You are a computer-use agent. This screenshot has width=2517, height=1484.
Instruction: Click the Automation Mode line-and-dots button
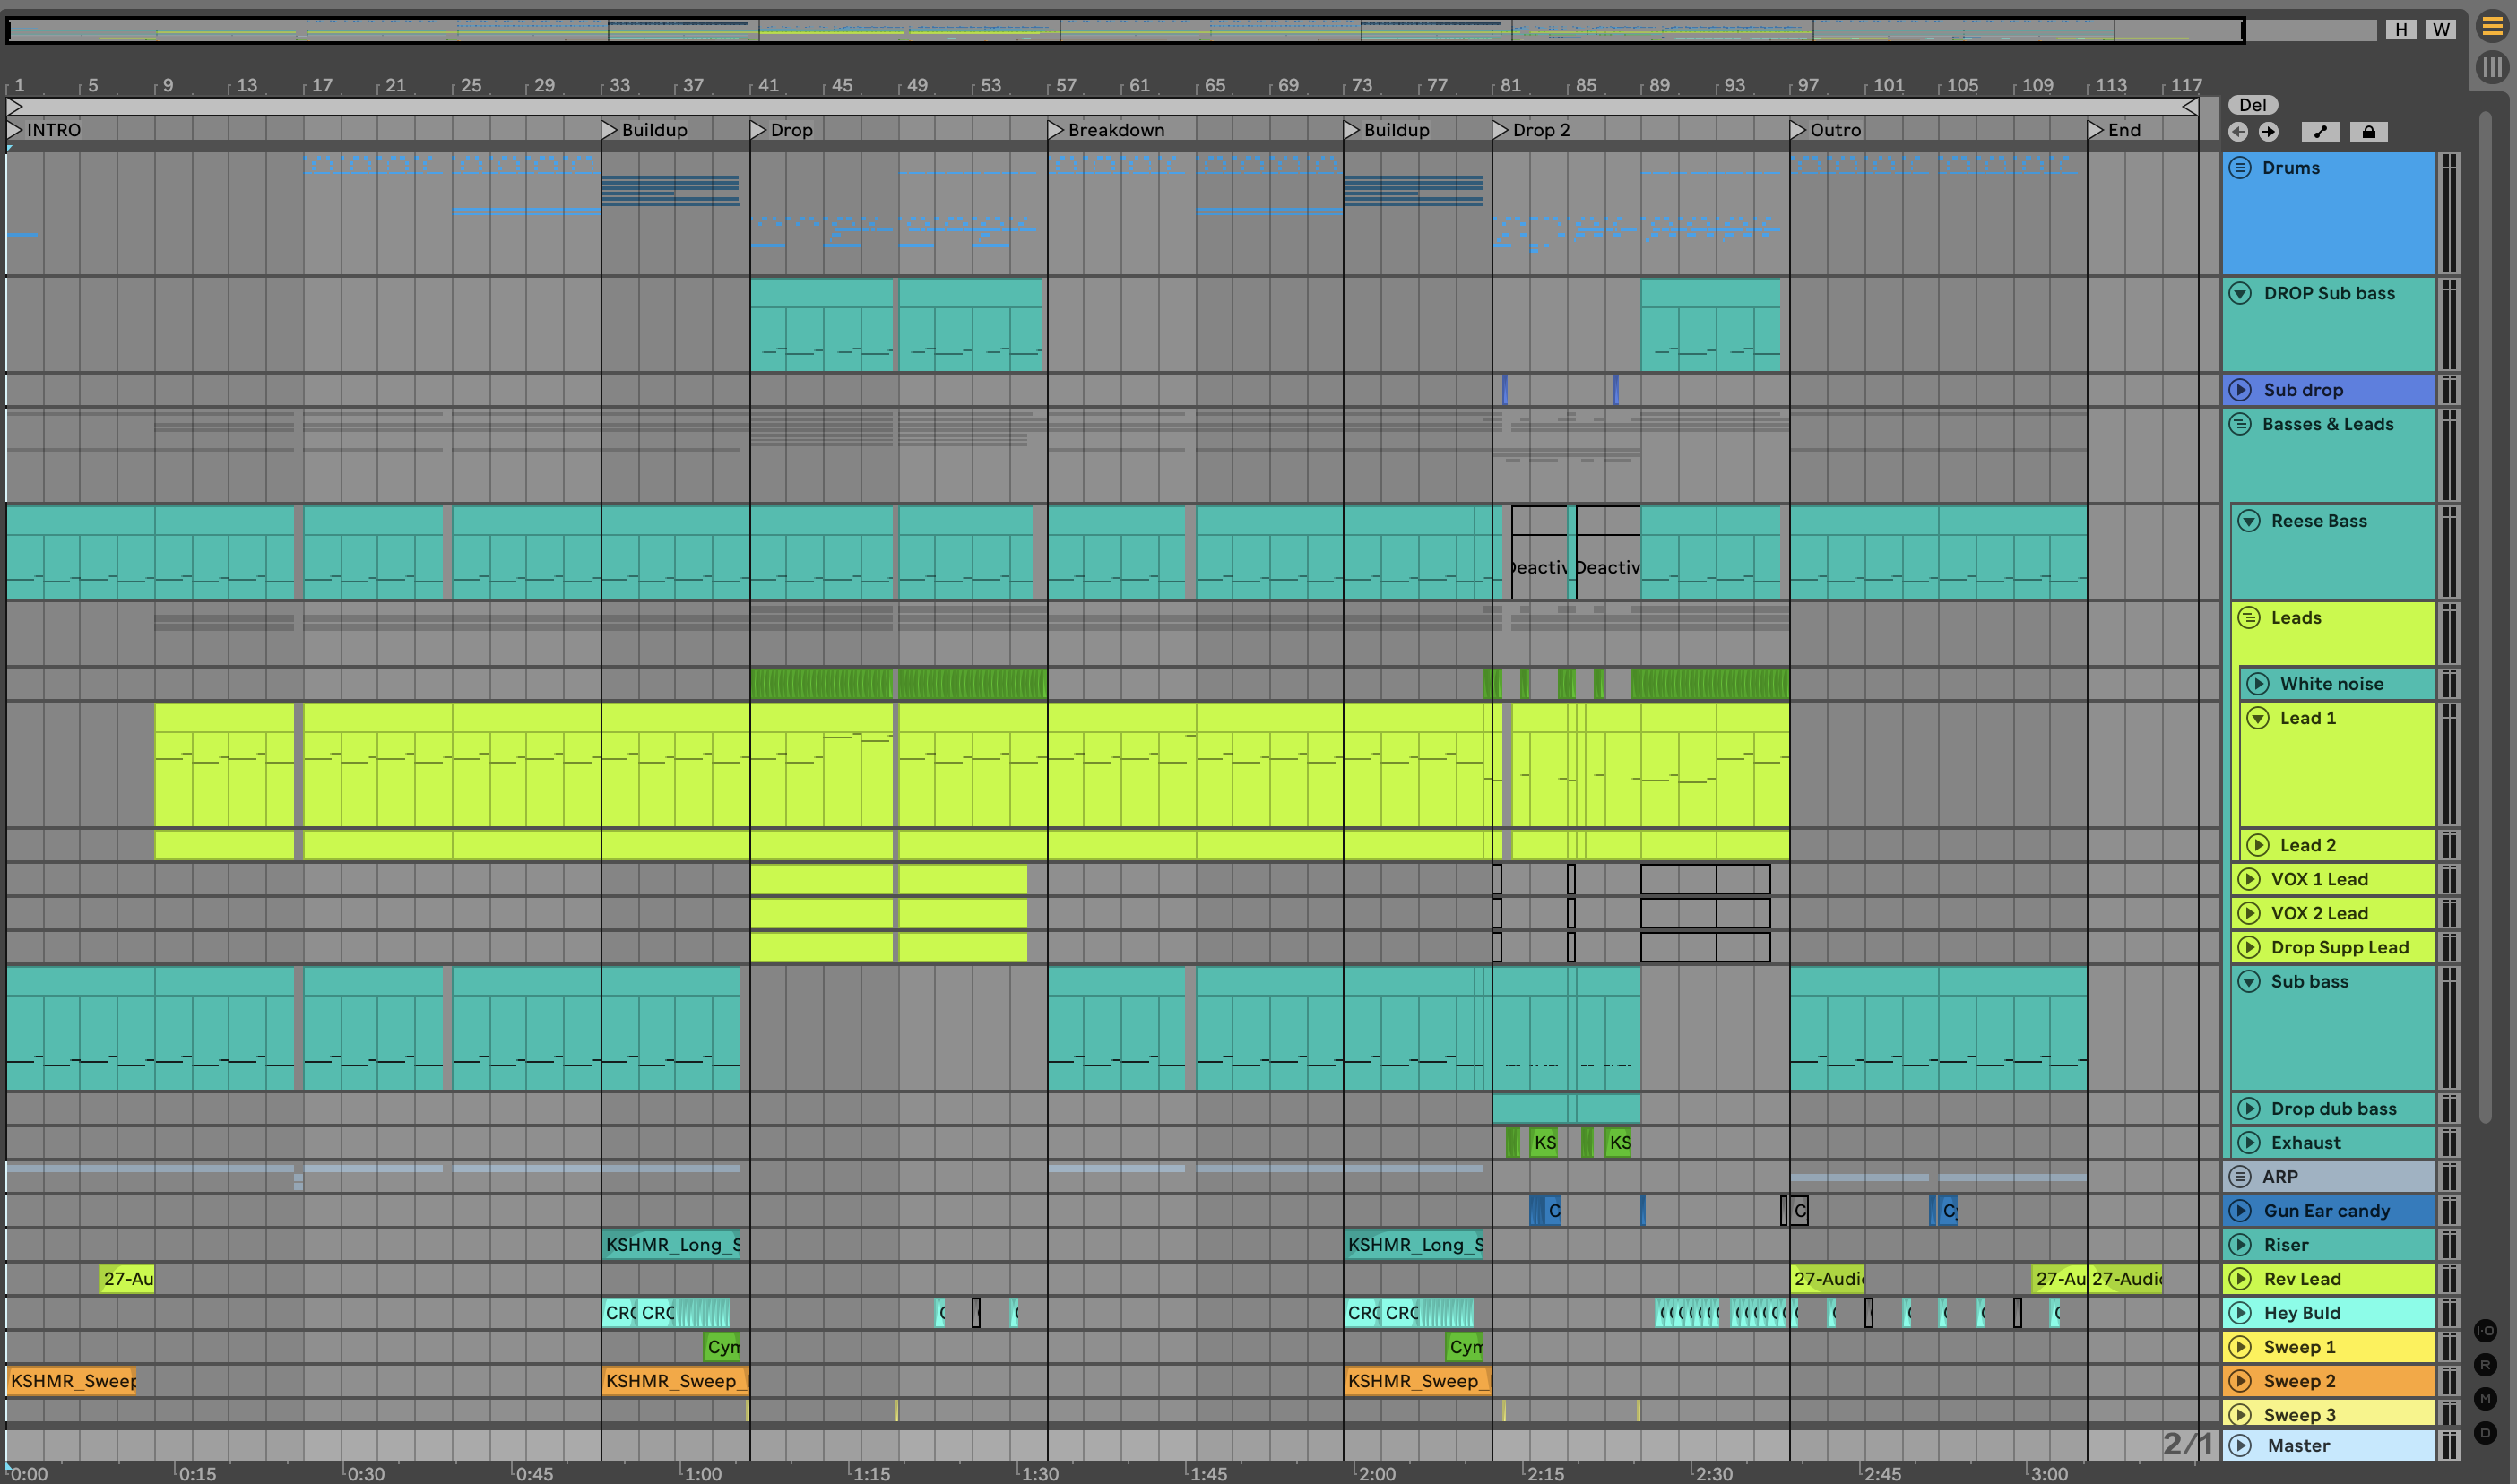[2320, 132]
